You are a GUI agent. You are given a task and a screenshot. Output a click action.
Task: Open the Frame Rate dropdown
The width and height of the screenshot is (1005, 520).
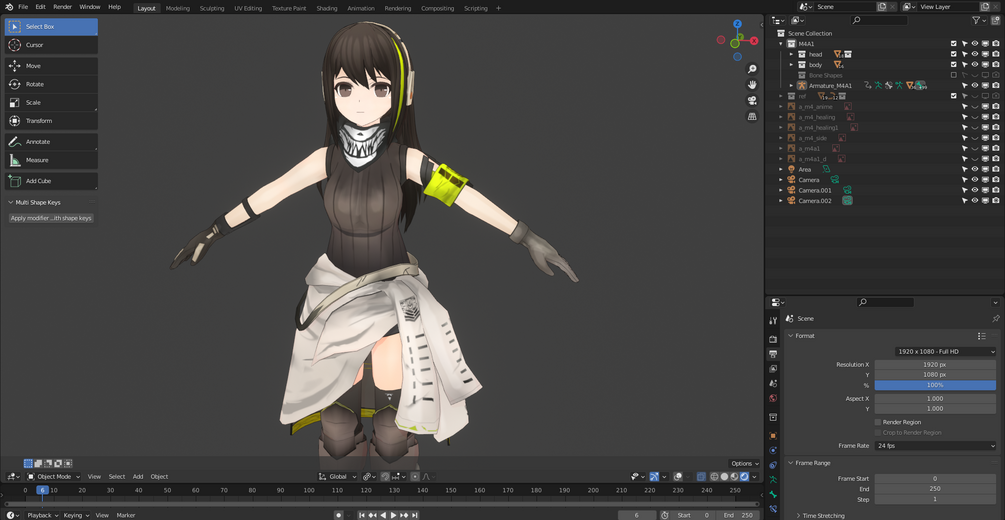935,446
